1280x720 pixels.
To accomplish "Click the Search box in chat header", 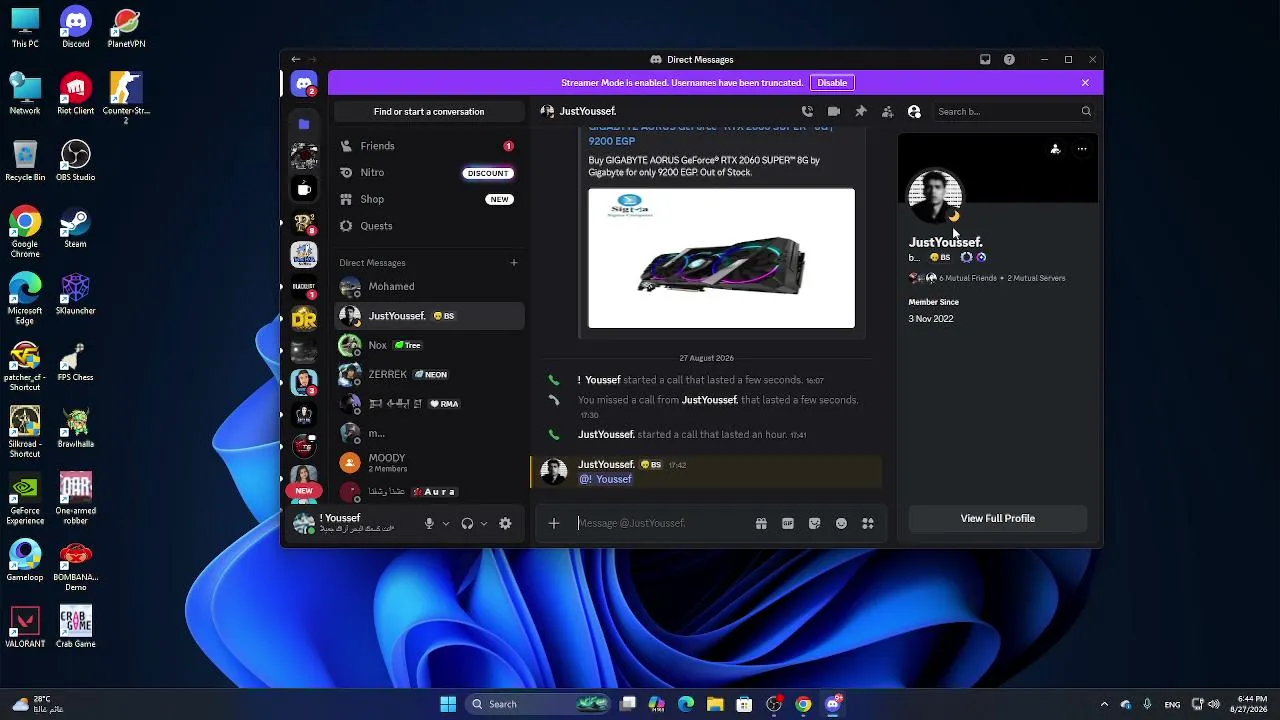I will 1013,112.
